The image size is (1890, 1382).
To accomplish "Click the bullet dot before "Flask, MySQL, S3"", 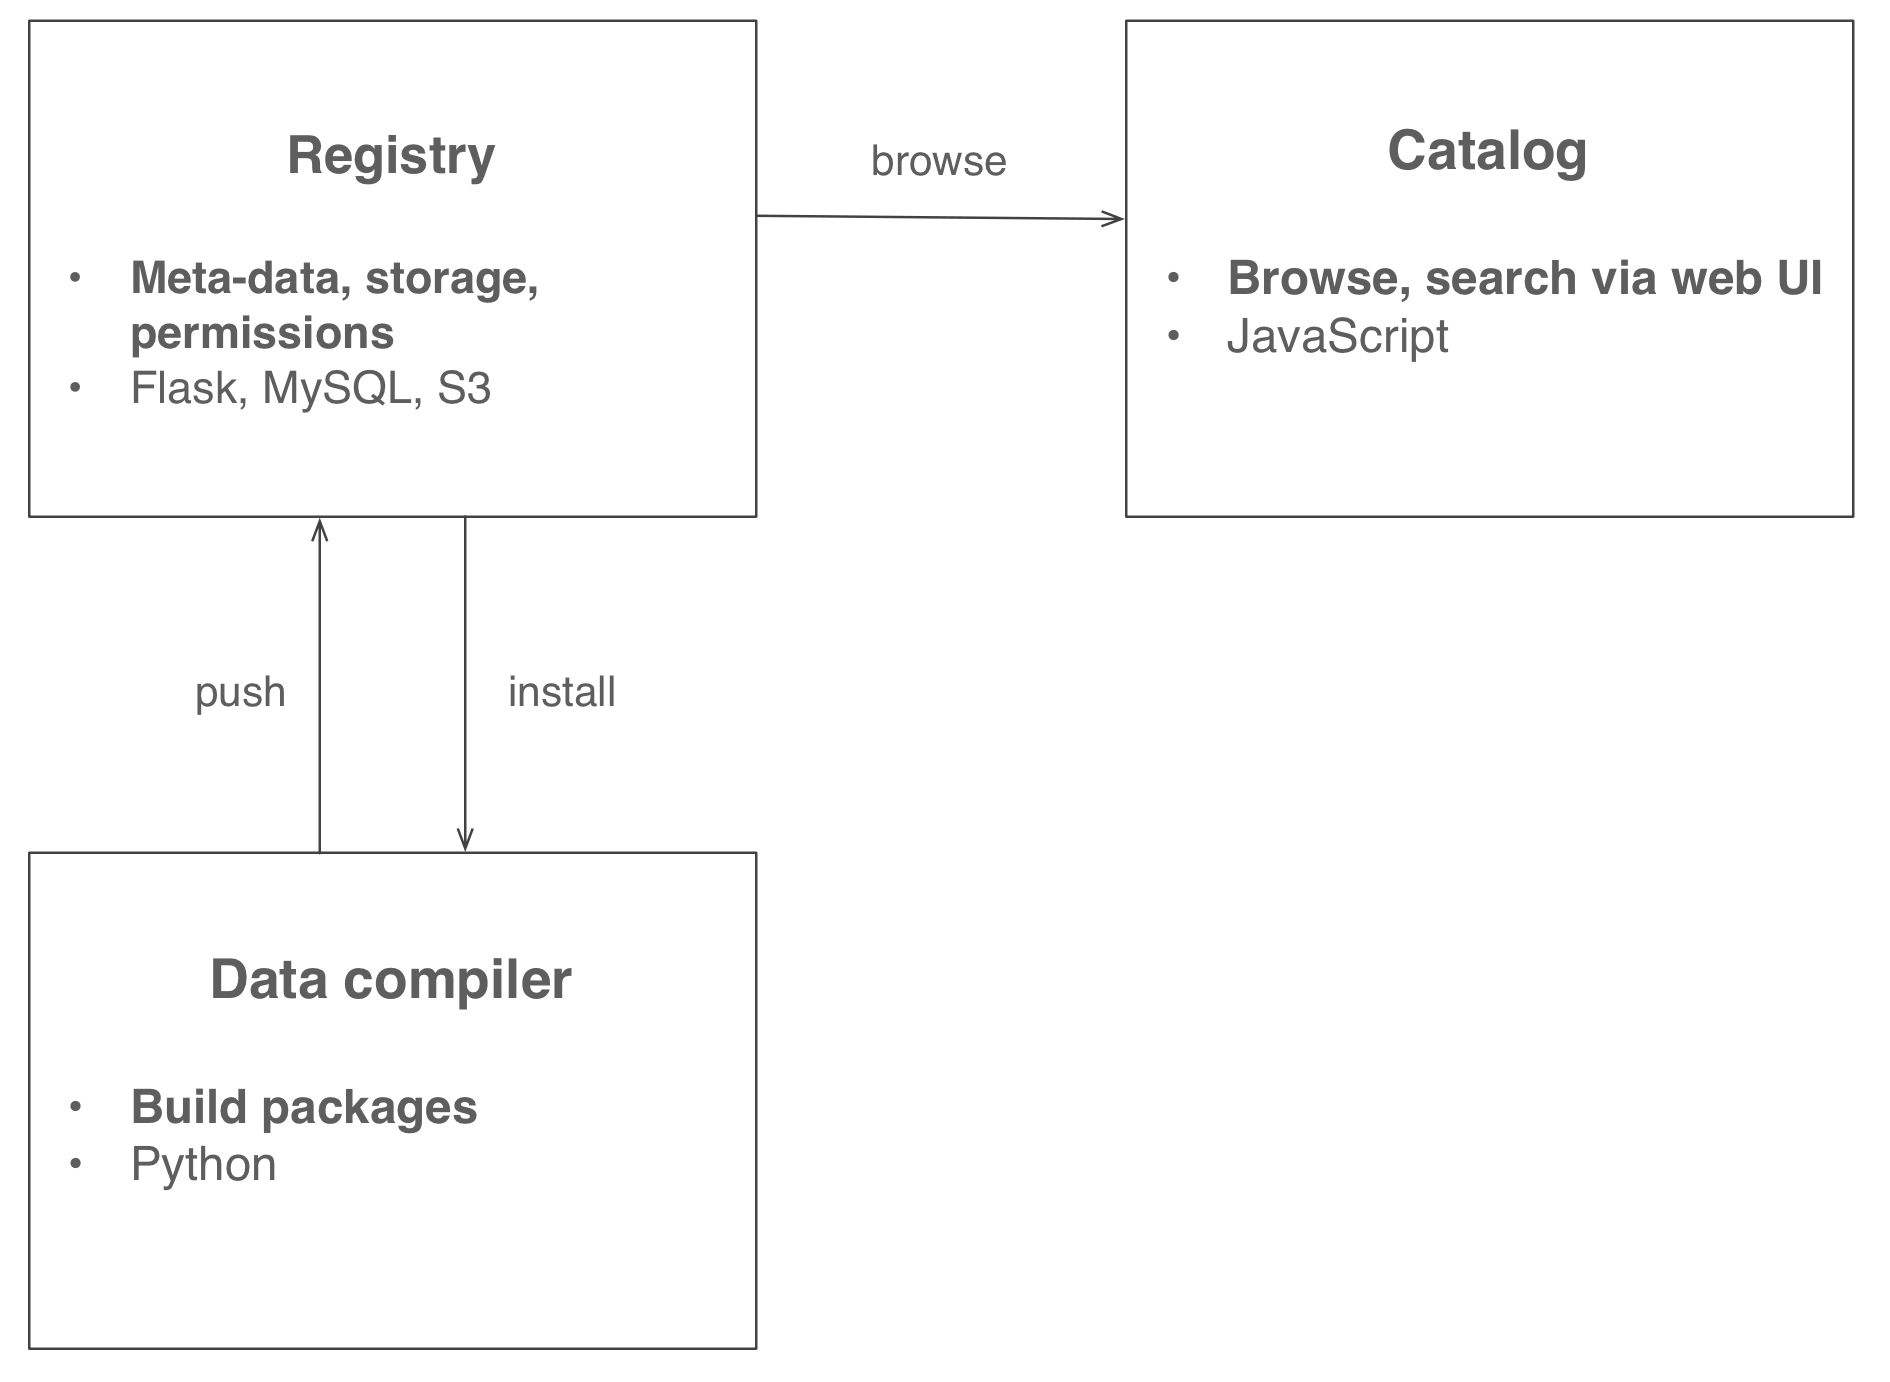I will [x=75, y=387].
